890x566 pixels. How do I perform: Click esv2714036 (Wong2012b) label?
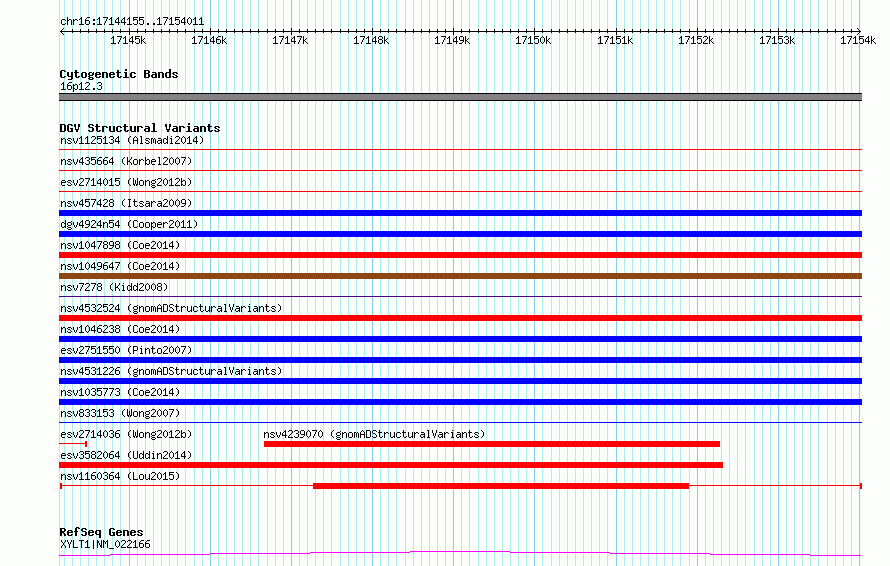(126, 434)
